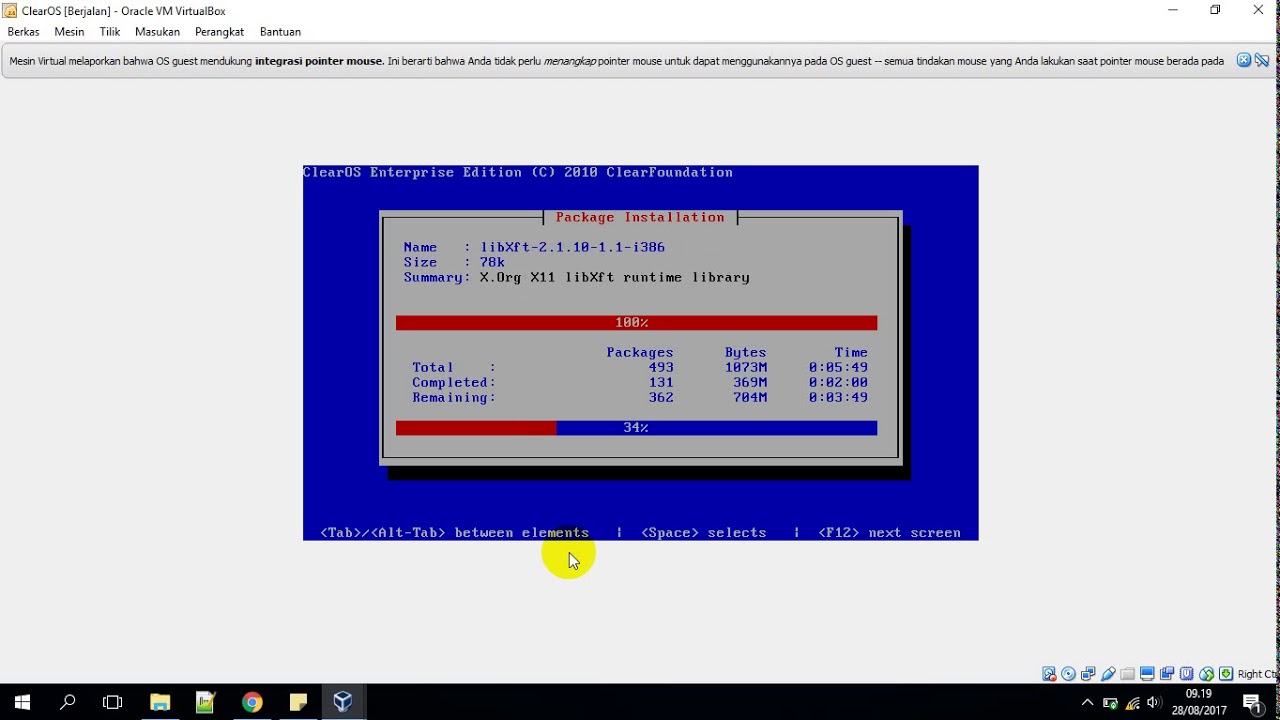Click the video capture indicator icon

pos(1167,674)
